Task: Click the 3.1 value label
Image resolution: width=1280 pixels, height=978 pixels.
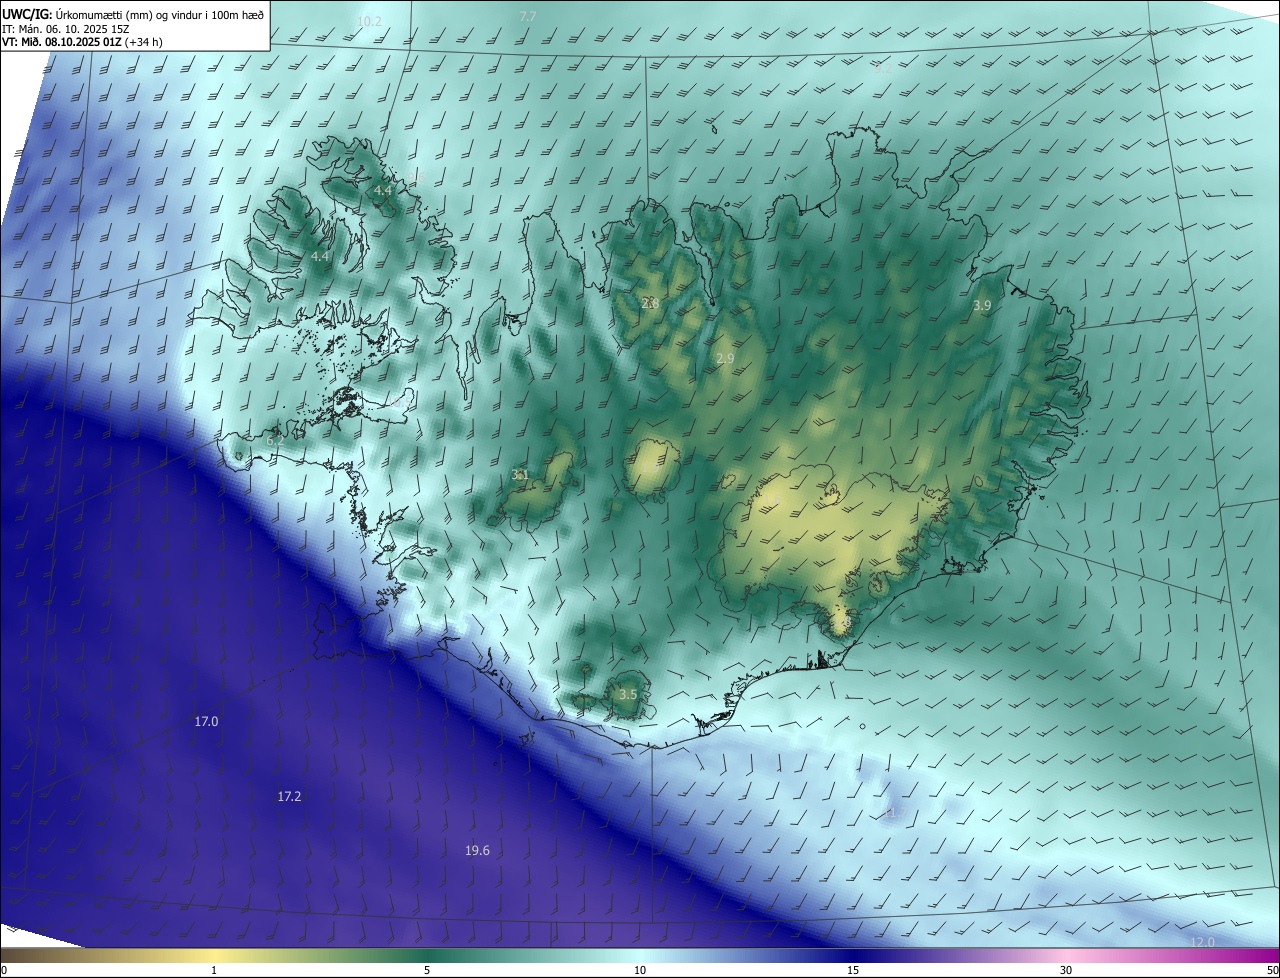Action: pyautogui.click(x=520, y=475)
